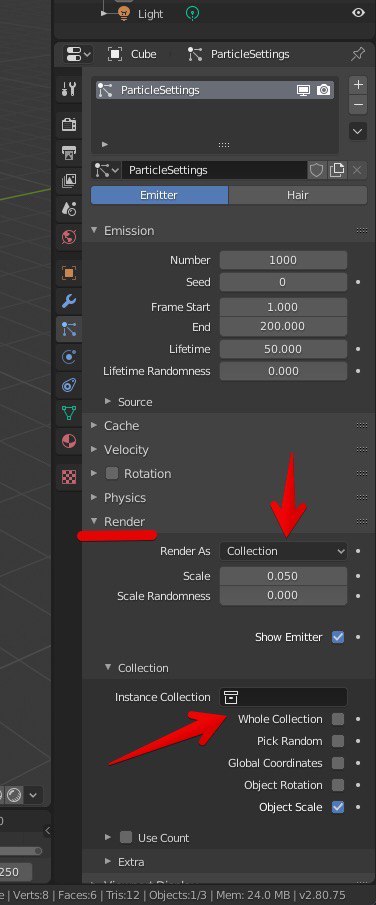
Task: Select ParticleSettings in the particle list
Action: [x=214, y=90]
